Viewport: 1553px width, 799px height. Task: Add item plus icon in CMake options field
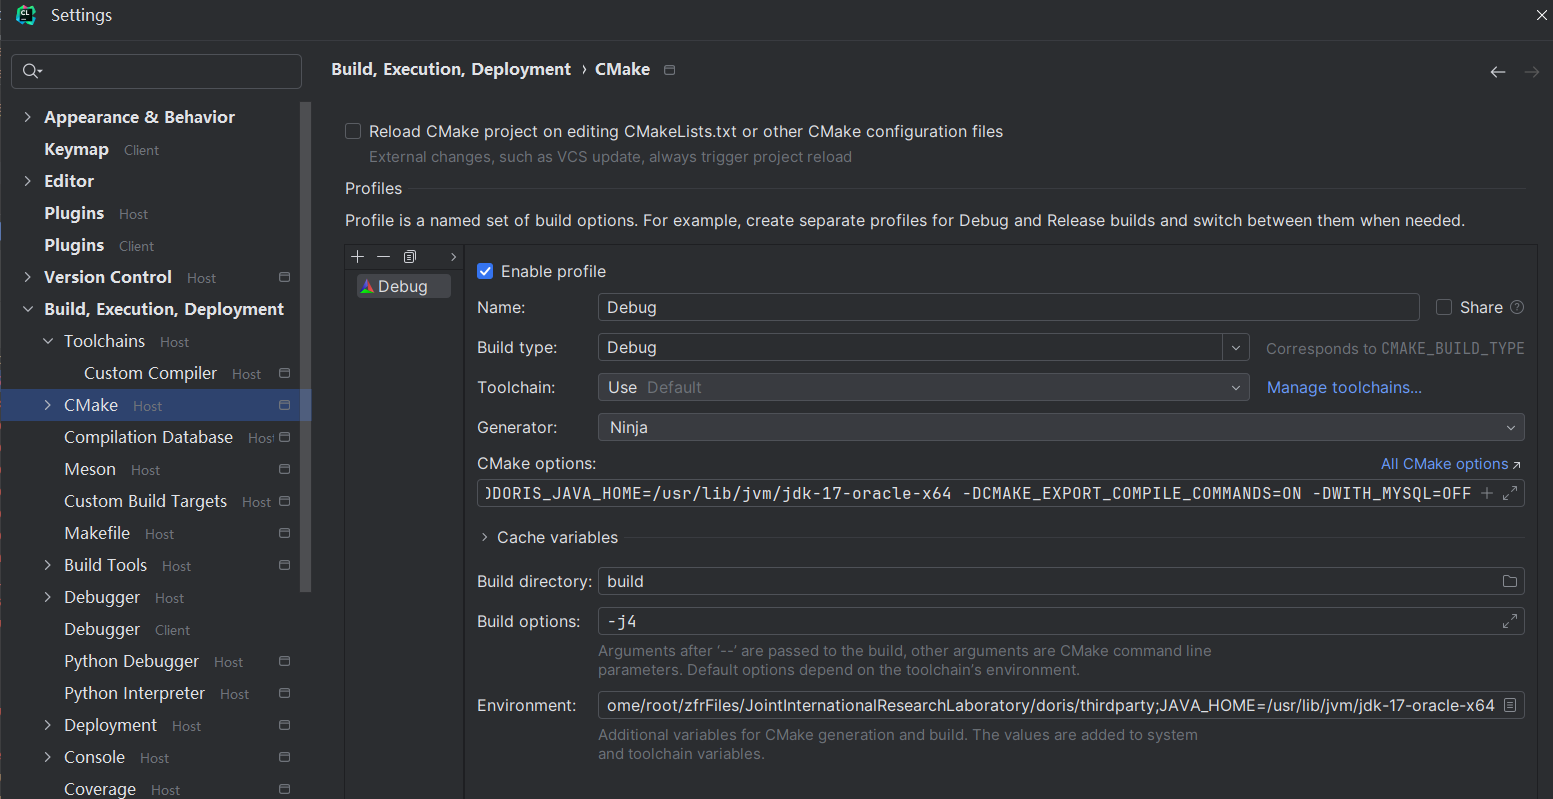point(1487,493)
